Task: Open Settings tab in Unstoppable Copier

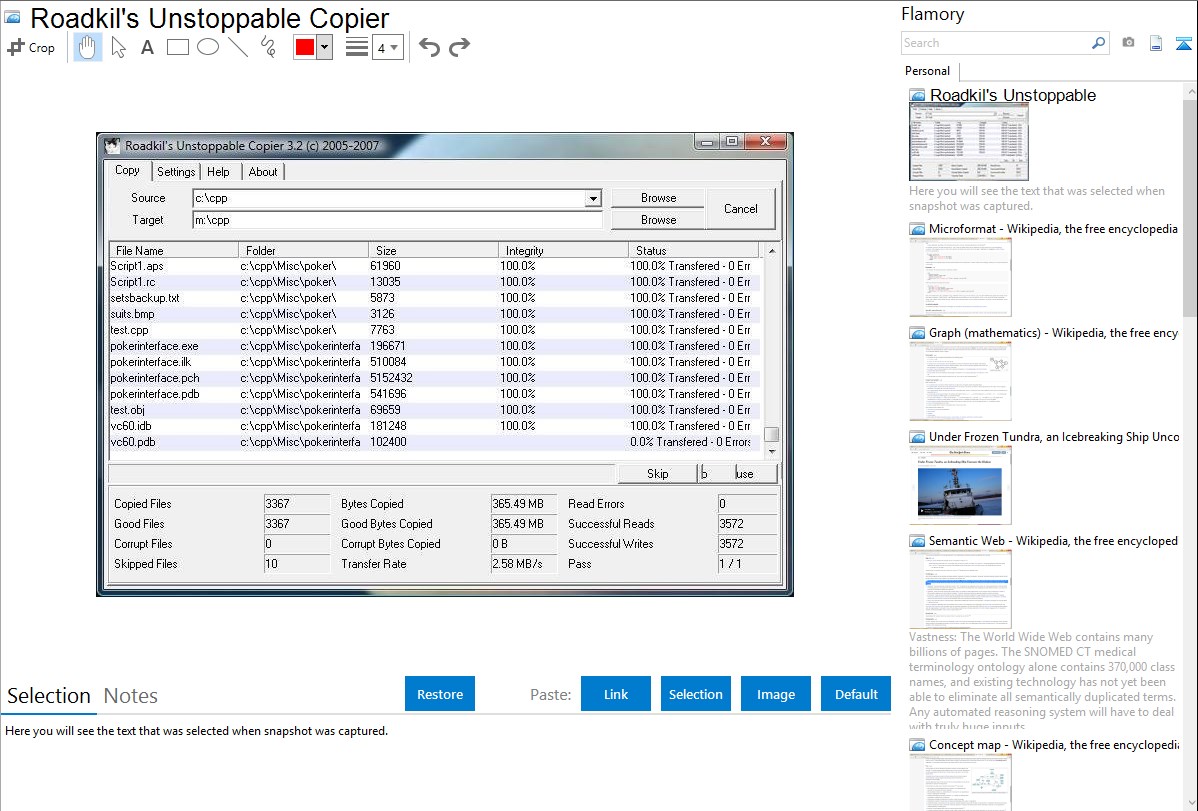Action: tap(176, 172)
